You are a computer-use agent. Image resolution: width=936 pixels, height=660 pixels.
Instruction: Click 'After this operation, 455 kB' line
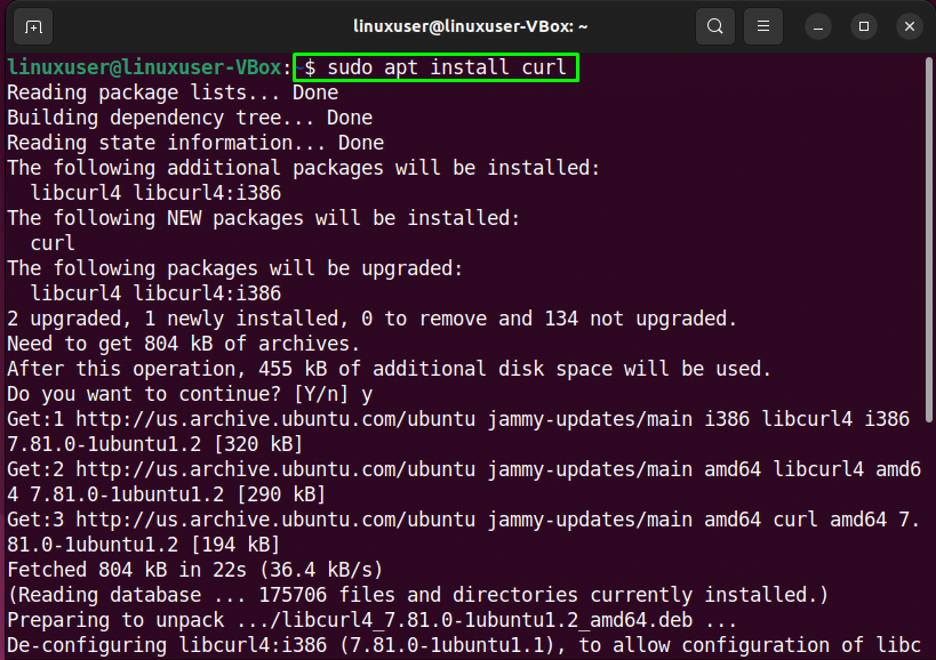pyautogui.click(x=389, y=369)
